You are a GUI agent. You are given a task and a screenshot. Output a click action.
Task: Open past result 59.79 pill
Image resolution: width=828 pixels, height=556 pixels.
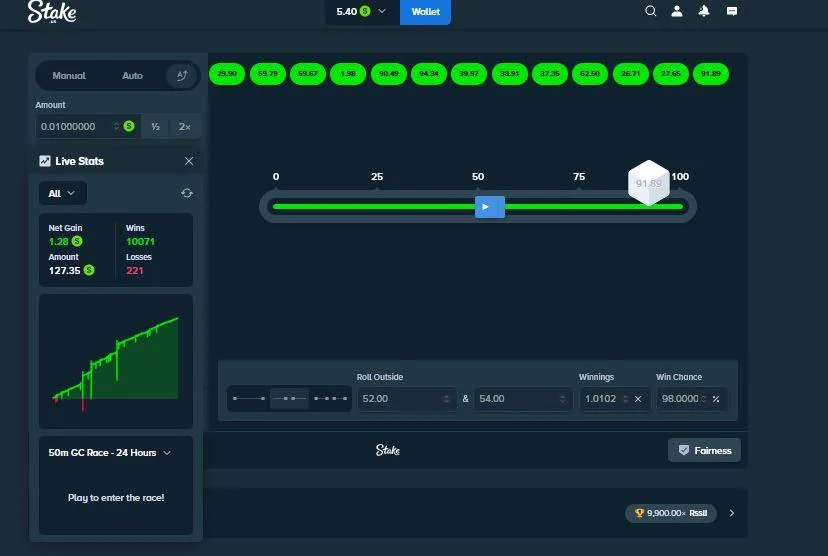click(x=267, y=73)
